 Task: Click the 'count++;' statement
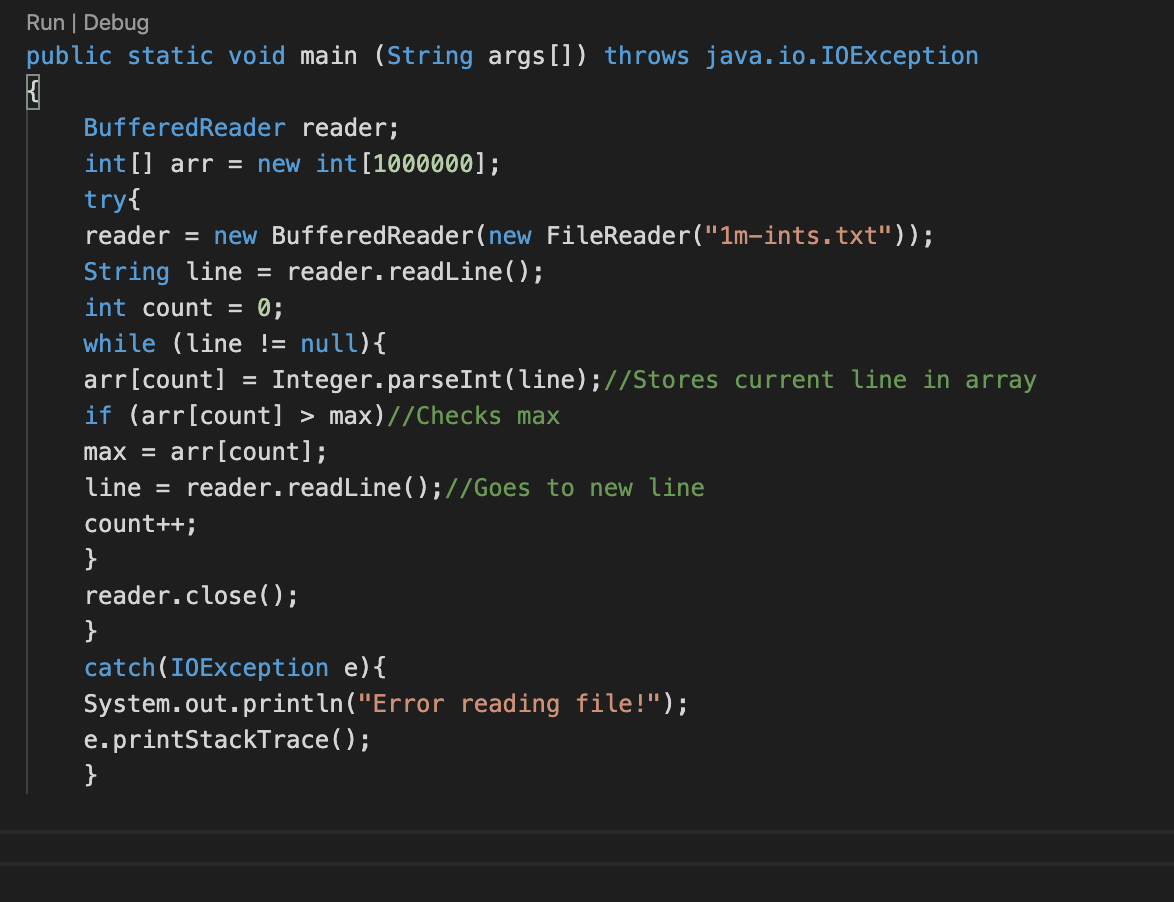tap(140, 523)
